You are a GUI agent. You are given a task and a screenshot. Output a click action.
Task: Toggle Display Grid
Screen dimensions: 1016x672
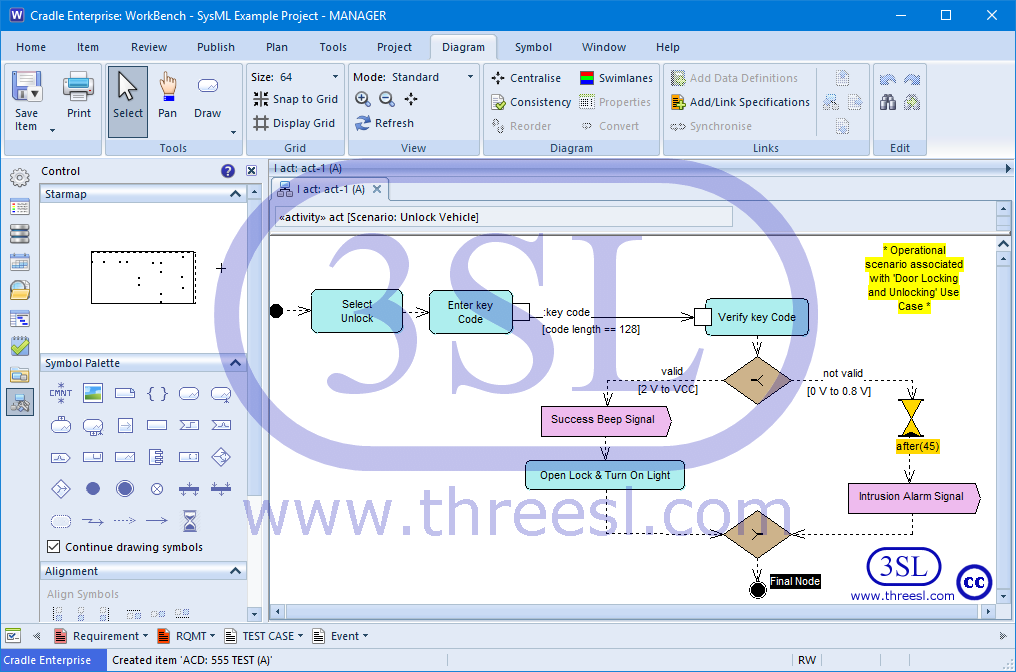point(294,123)
